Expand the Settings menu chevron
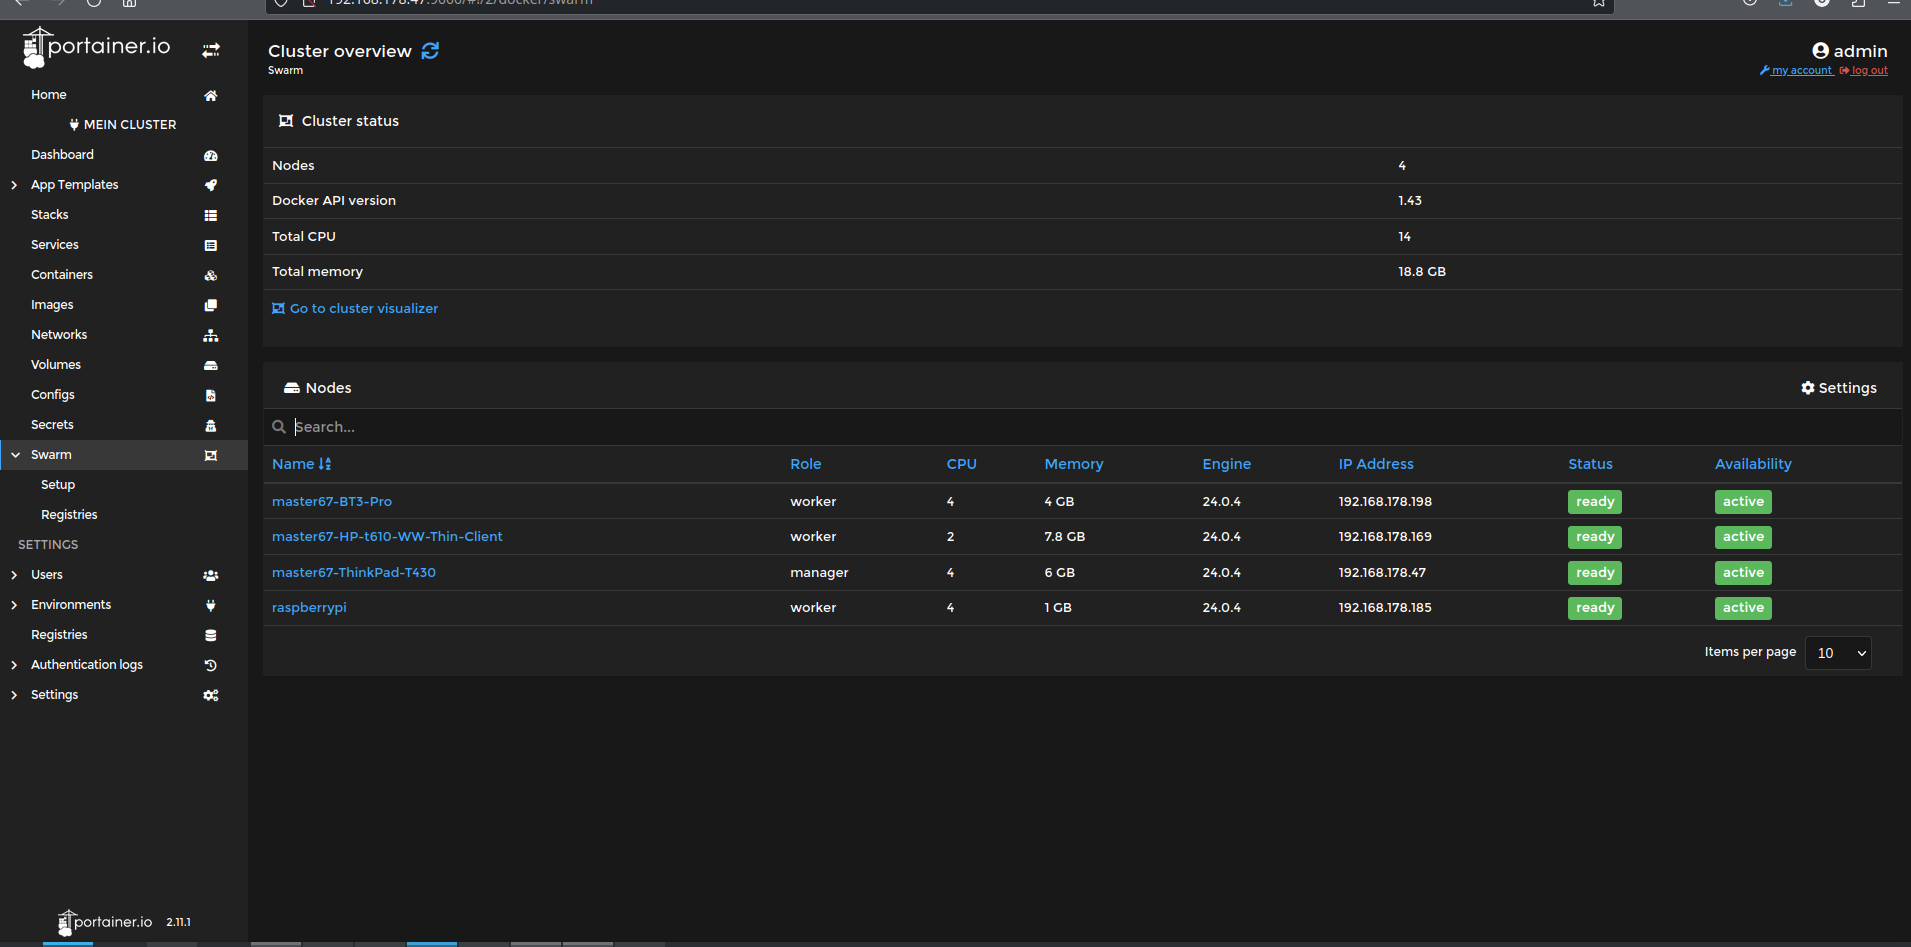Viewport: 1911px width, 947px height. [x=14, y=695]
